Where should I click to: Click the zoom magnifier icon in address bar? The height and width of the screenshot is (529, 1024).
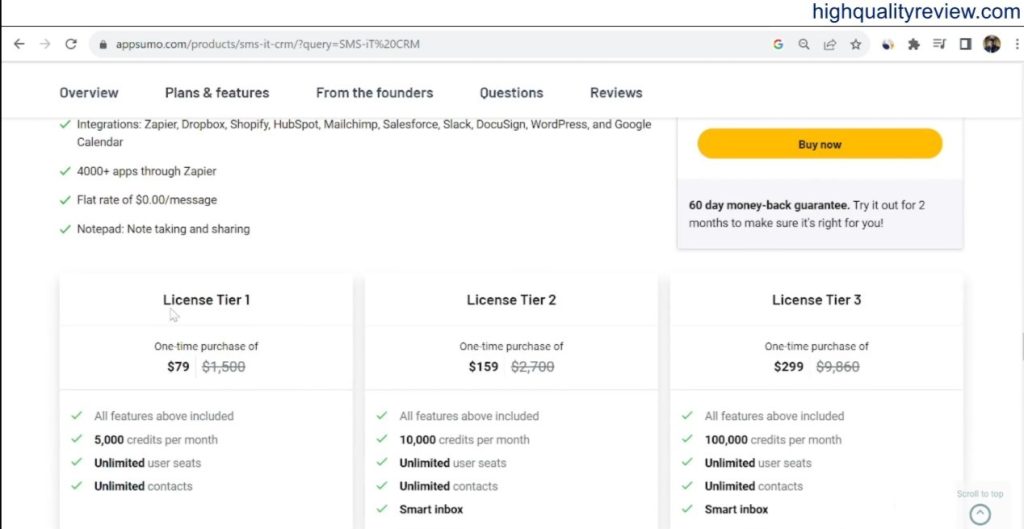coord(804,44)
